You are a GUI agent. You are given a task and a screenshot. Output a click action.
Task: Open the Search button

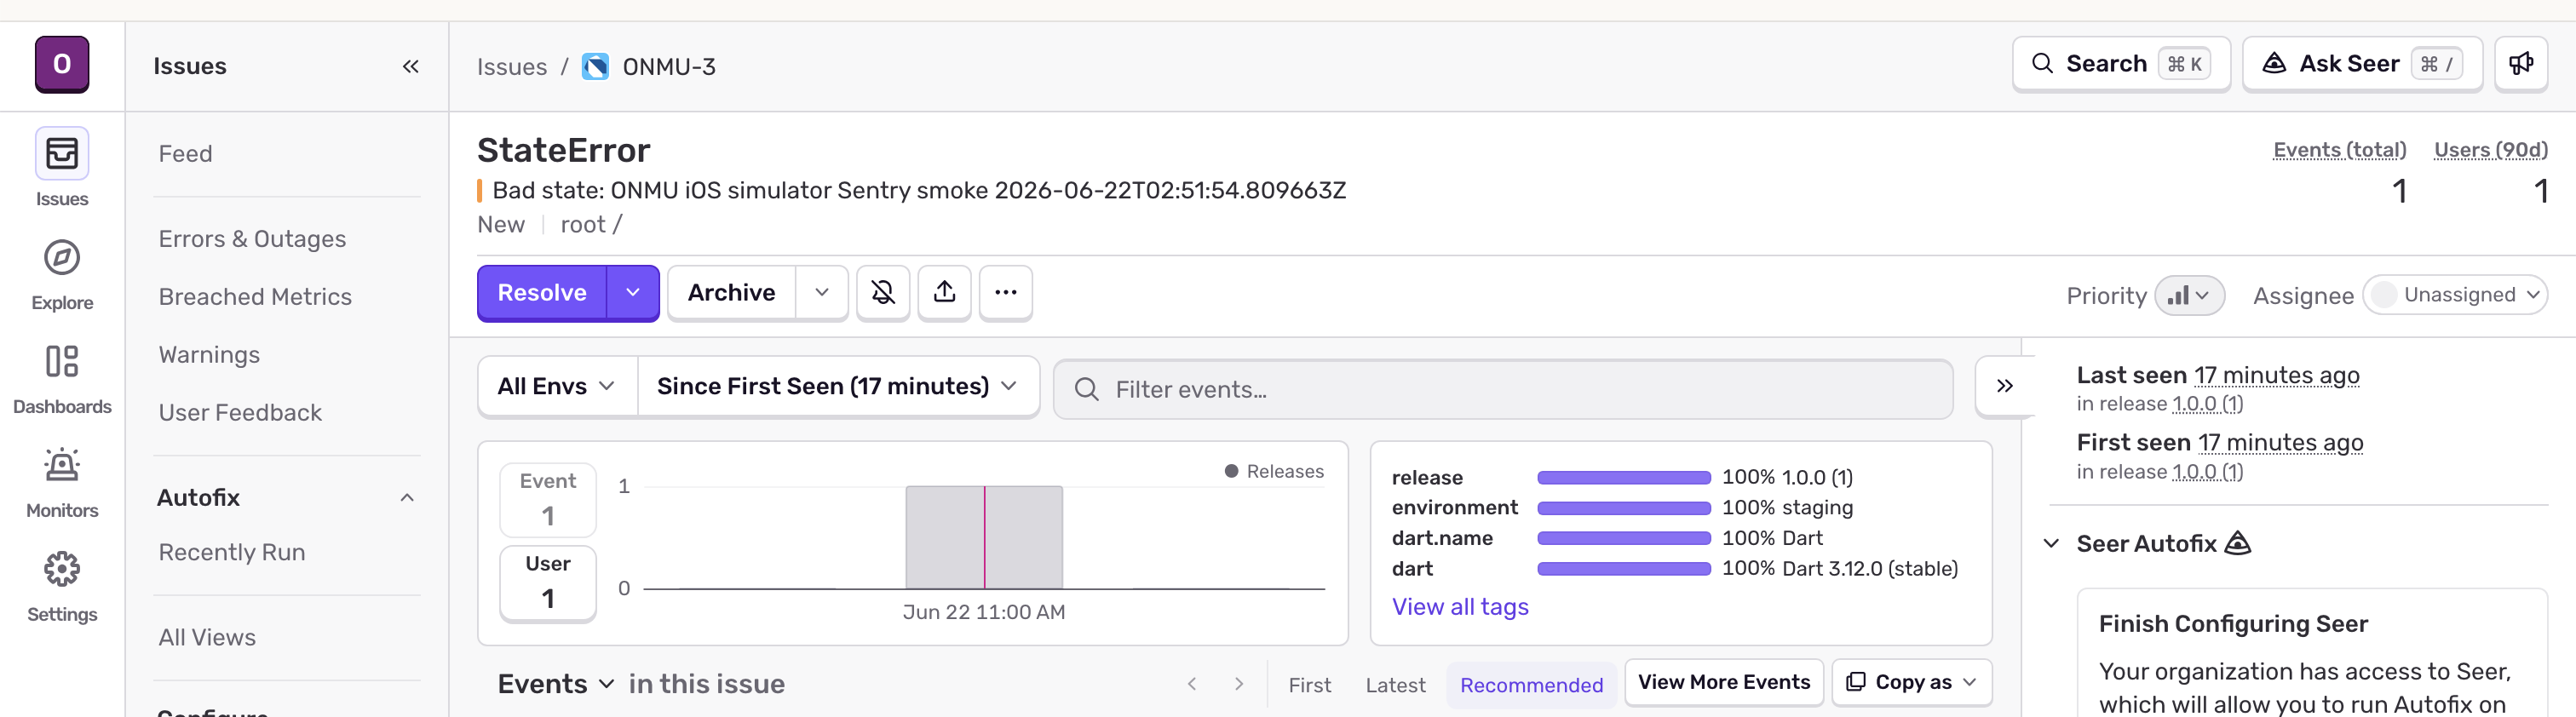(2120, 64)
